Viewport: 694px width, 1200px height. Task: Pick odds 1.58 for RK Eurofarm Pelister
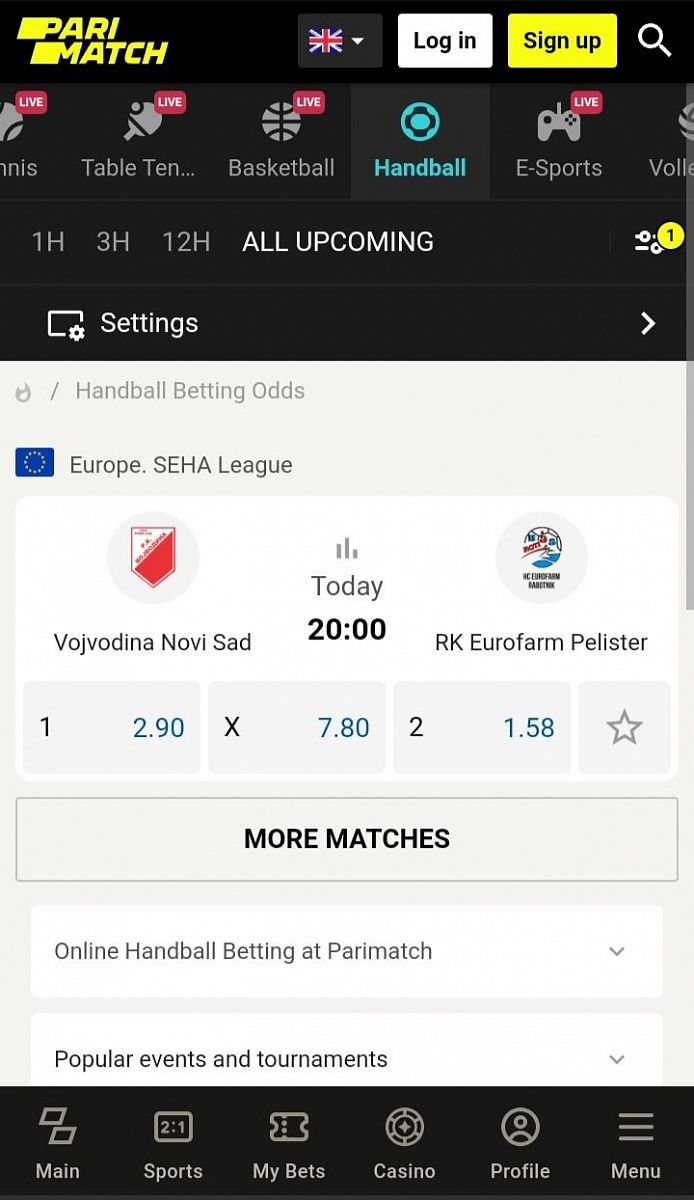[482, 727]
